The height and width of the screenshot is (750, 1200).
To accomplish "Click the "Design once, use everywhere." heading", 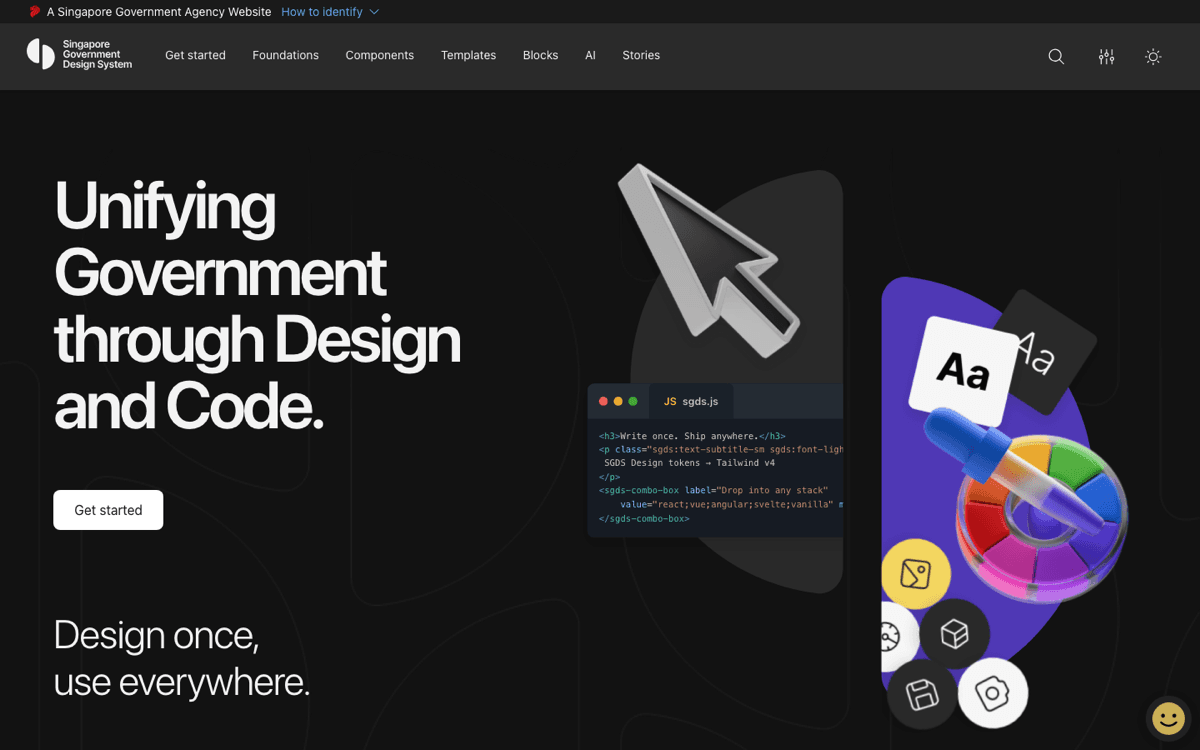I will point(182,658).
